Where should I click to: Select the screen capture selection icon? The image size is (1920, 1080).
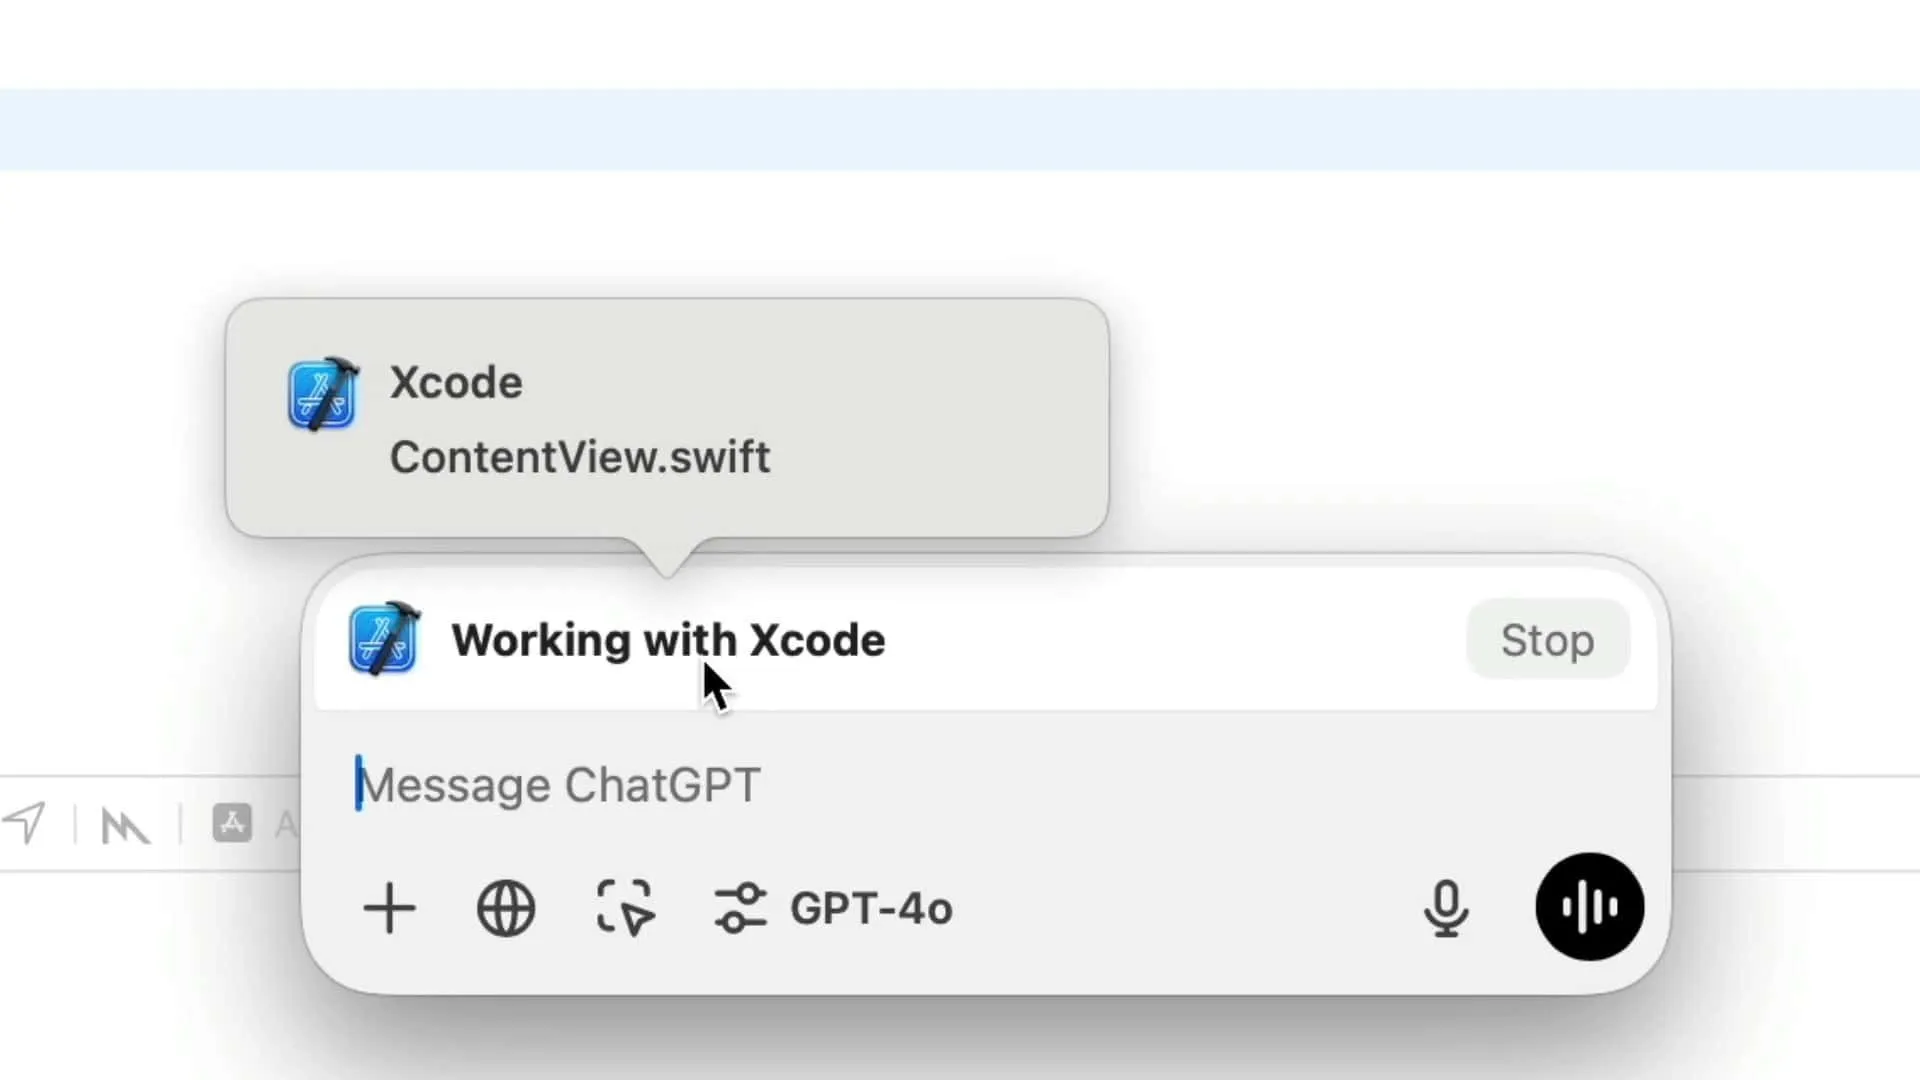click(x=624, y=908)
